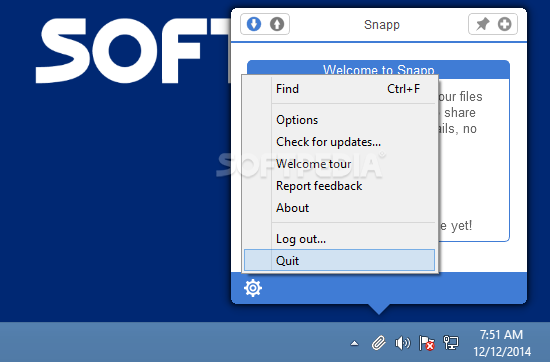Pin the Snapp window with pushpin icon

click(x=482, y=24)
